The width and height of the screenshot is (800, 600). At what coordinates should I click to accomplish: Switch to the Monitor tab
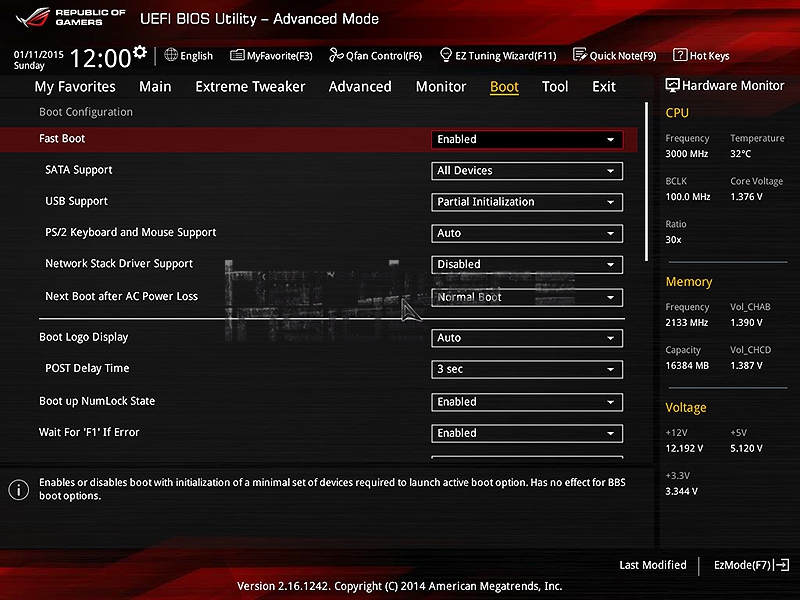pos(441,86)
